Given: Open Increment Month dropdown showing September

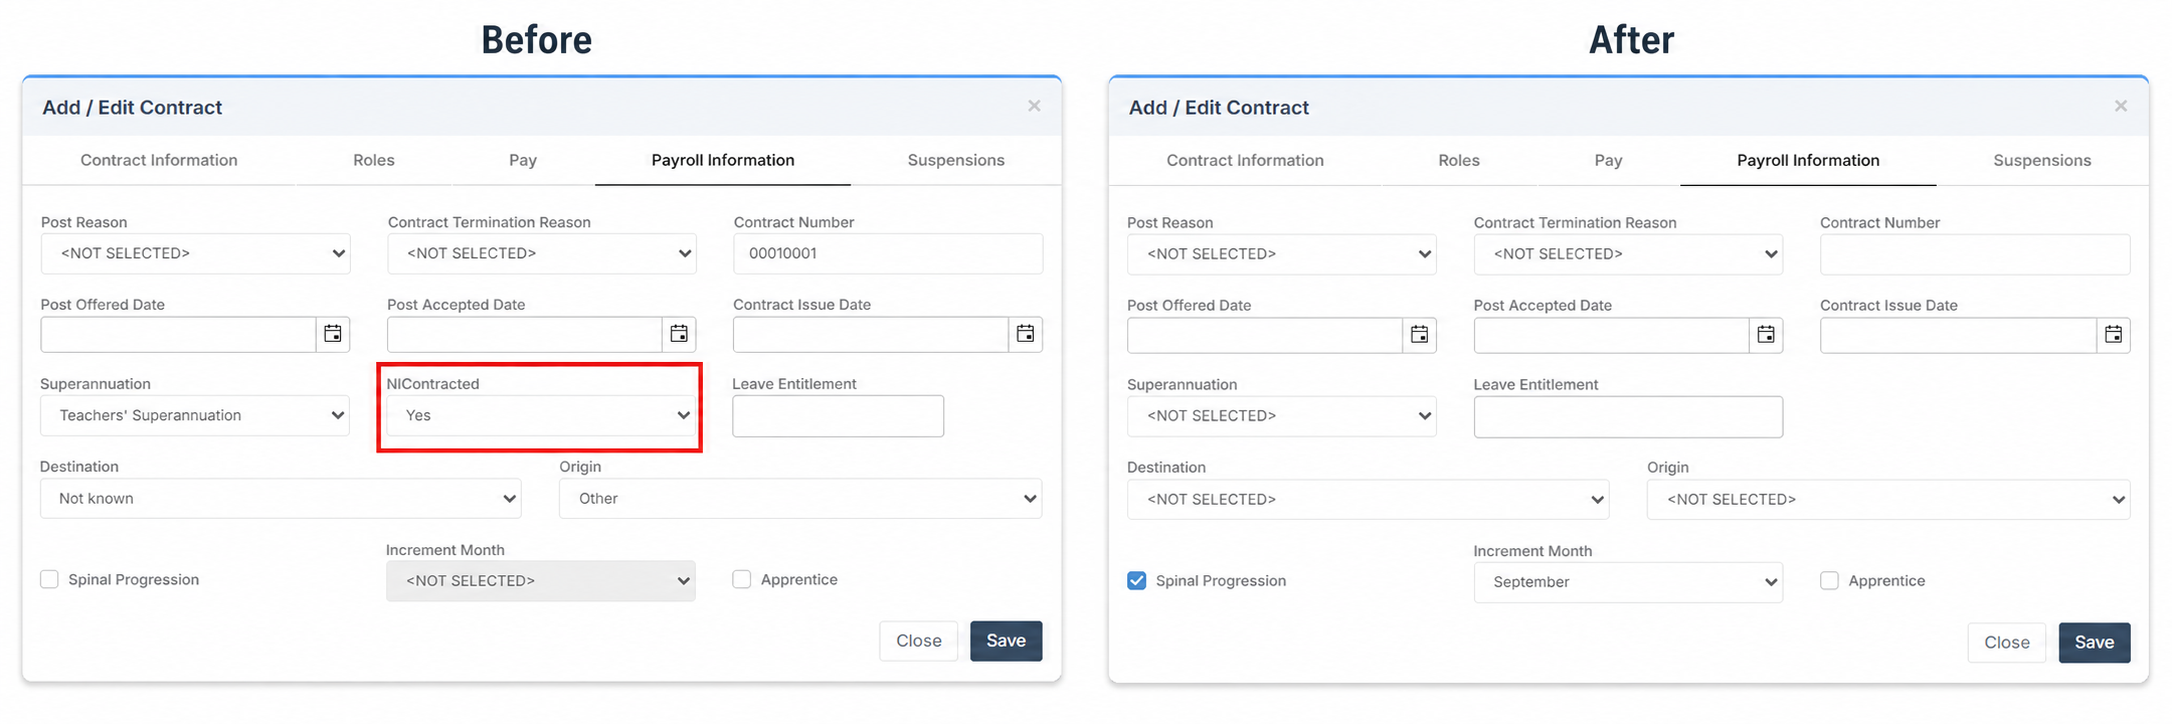Looking at the screenshot, I should [x=1628, y=582].
